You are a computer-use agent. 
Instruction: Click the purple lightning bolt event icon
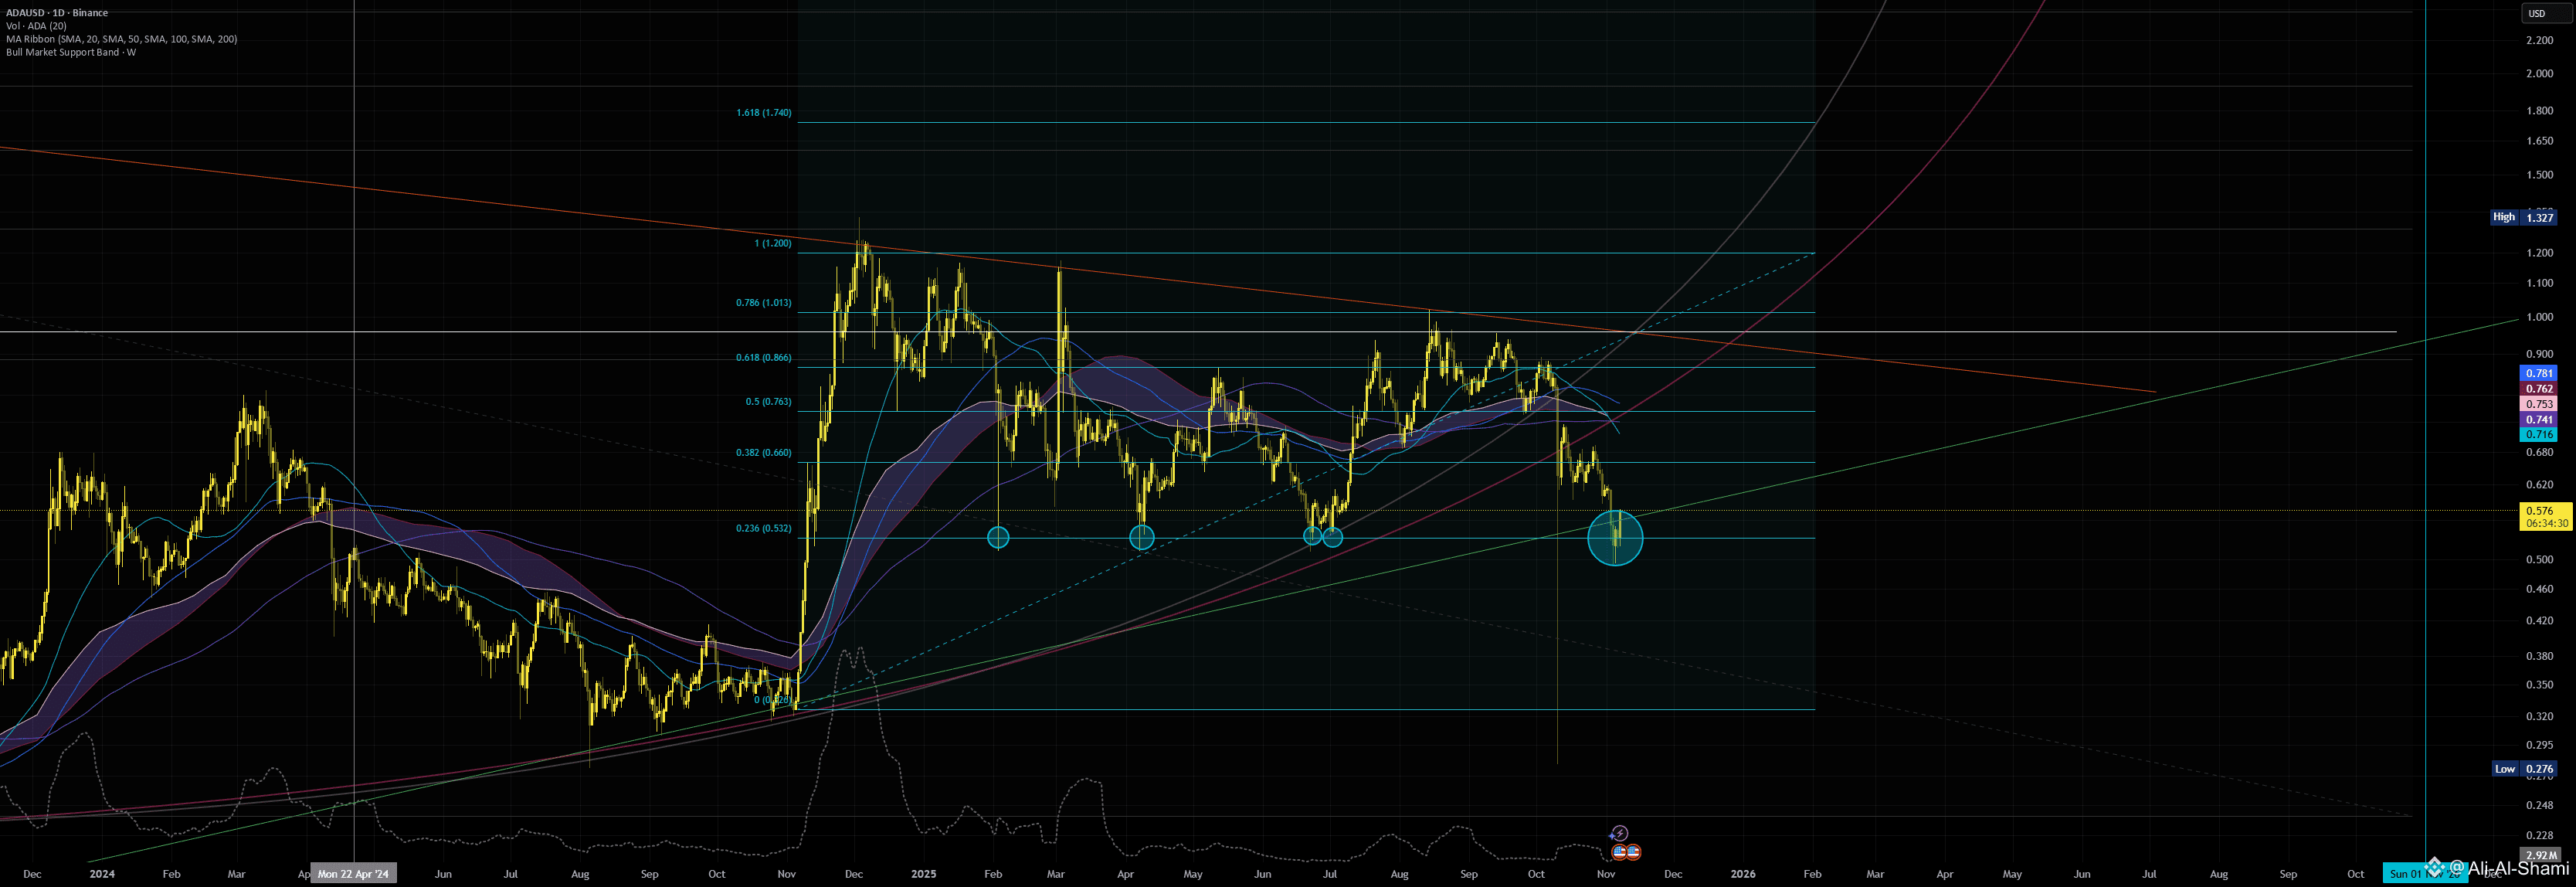click(1619, 833)
